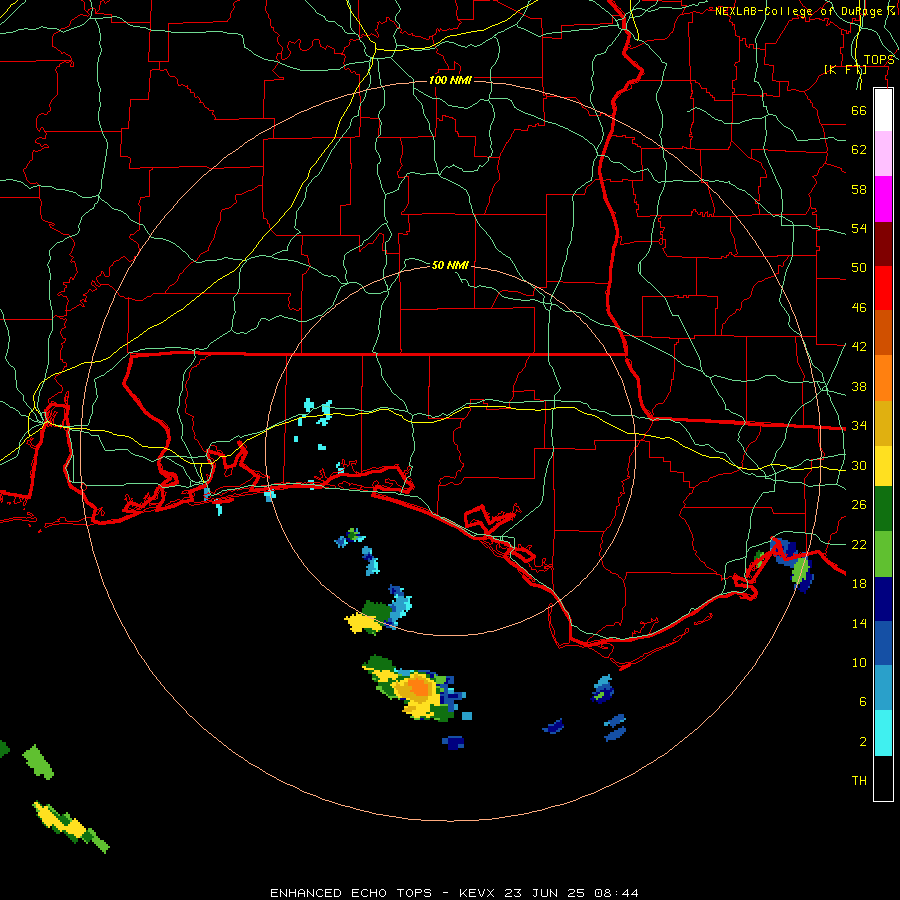Image resolution: width=900 pixels, height=900 pixels.
Task: Click the "46" legend value
Action: (859, 308)
